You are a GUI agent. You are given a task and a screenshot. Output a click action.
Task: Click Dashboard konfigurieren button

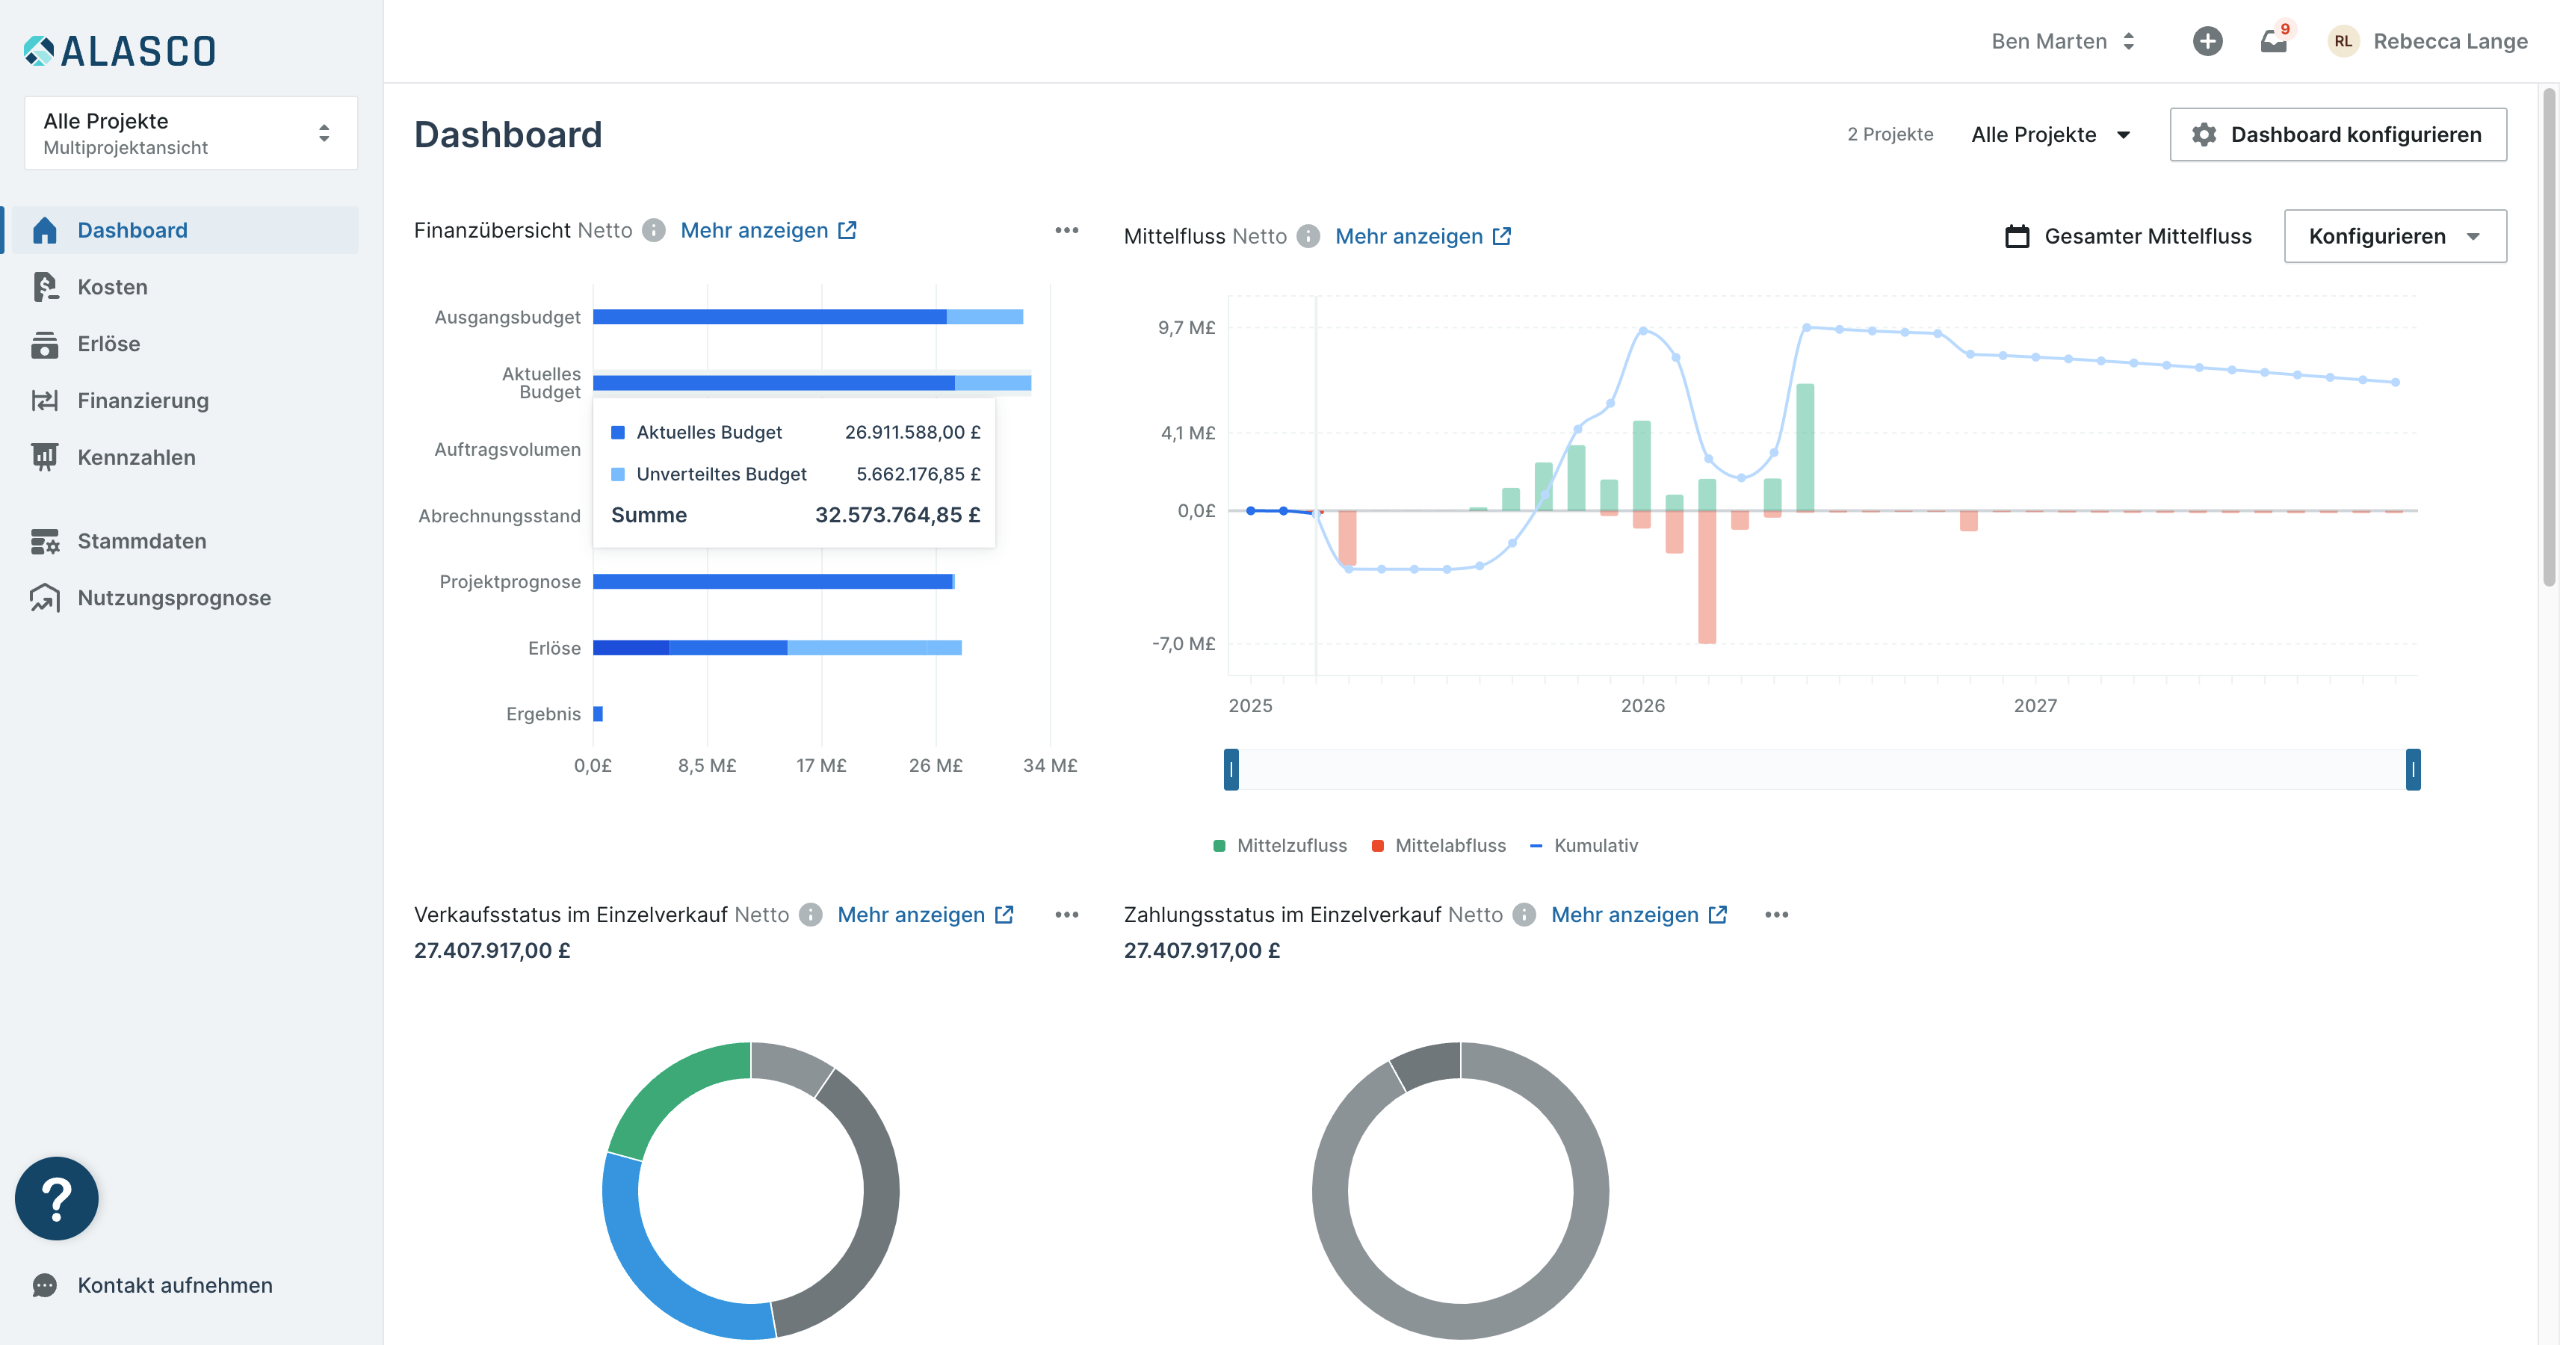(2337, 135)
